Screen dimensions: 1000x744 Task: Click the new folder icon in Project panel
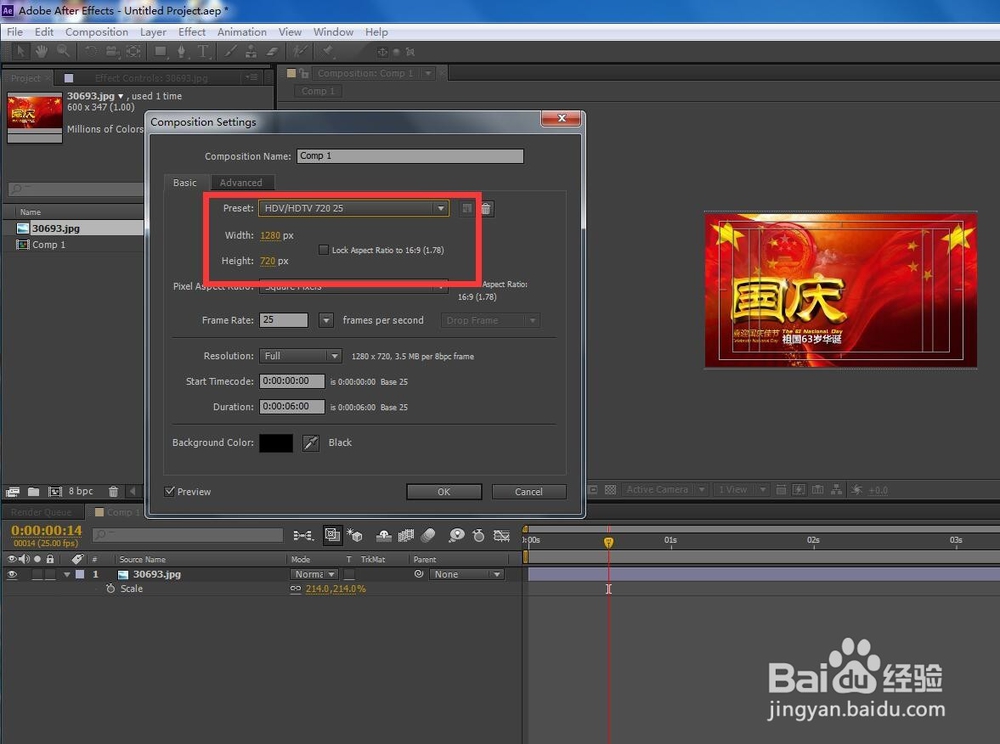[33, 492]
